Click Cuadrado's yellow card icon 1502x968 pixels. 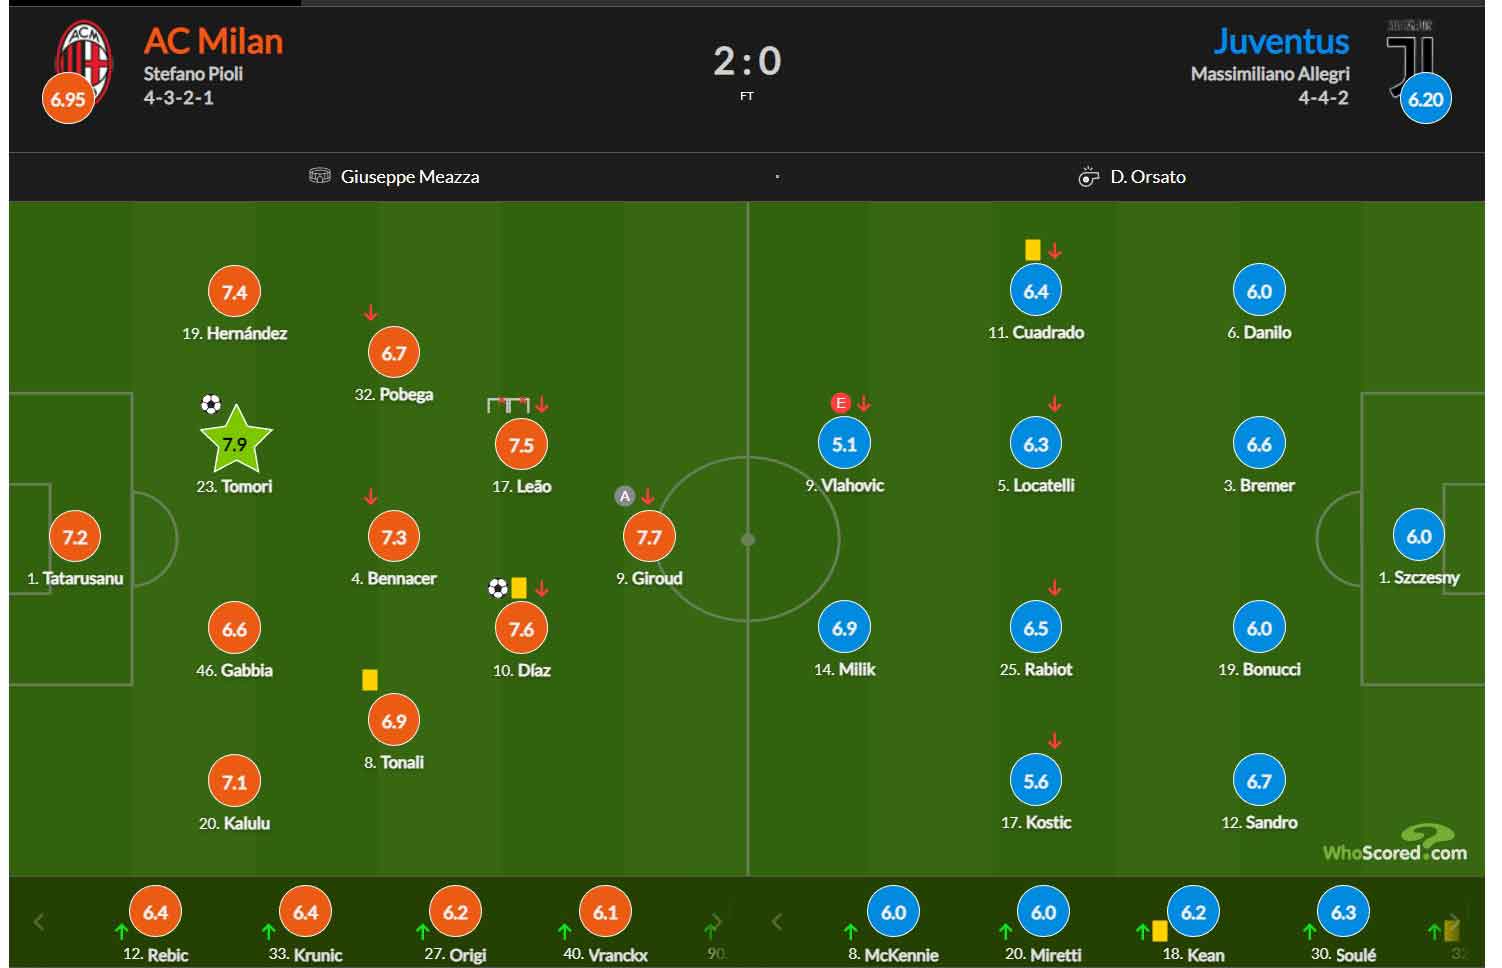1032,250
